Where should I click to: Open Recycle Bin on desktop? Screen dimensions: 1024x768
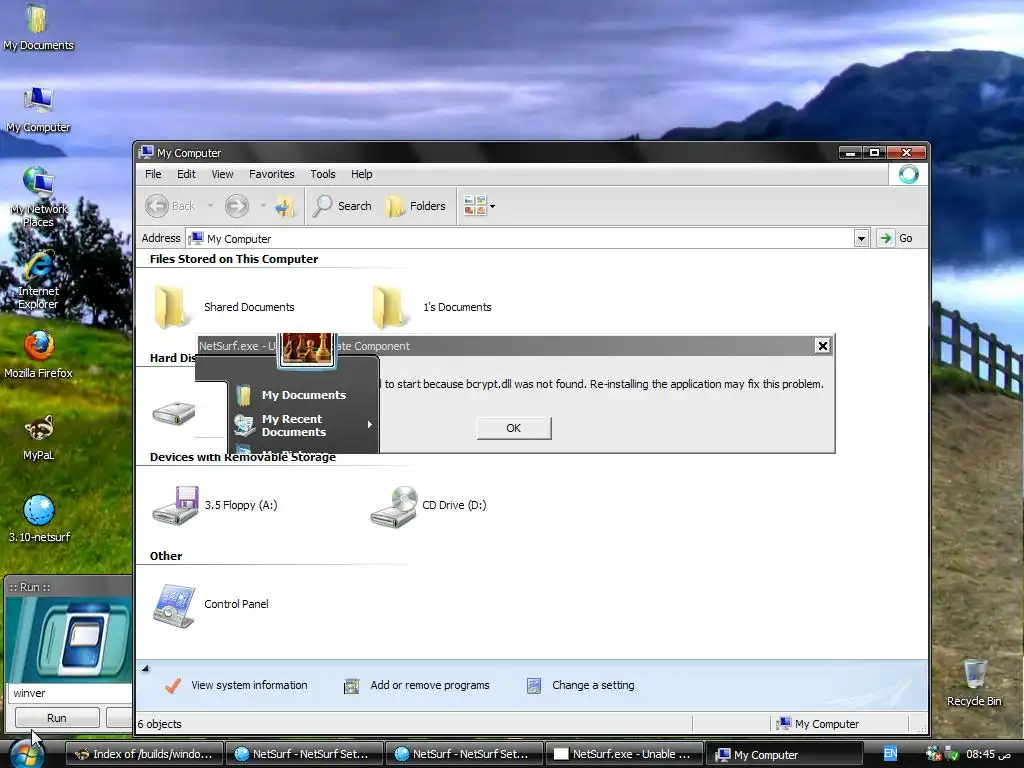click(974, 683)
